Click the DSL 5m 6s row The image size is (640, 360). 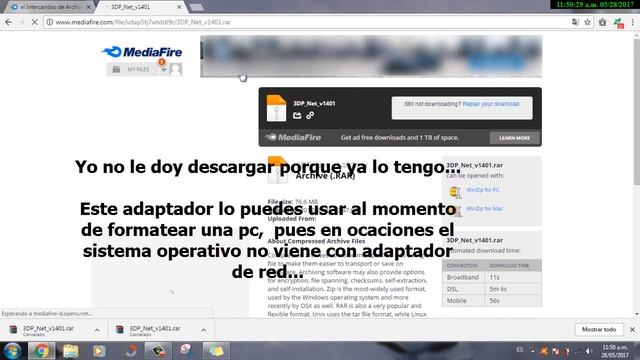(x=492, y=289)
